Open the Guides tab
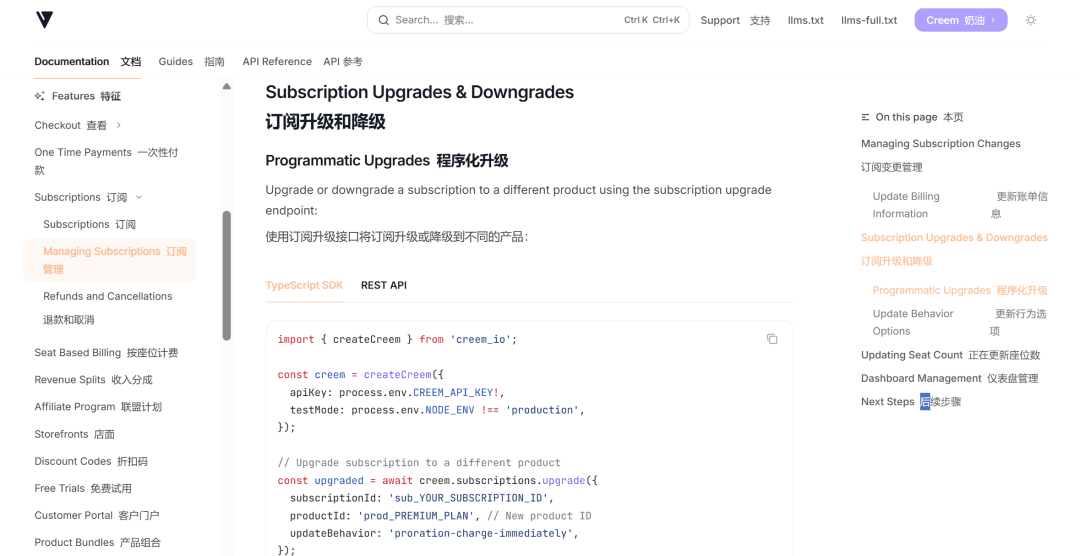 (175, 61)
